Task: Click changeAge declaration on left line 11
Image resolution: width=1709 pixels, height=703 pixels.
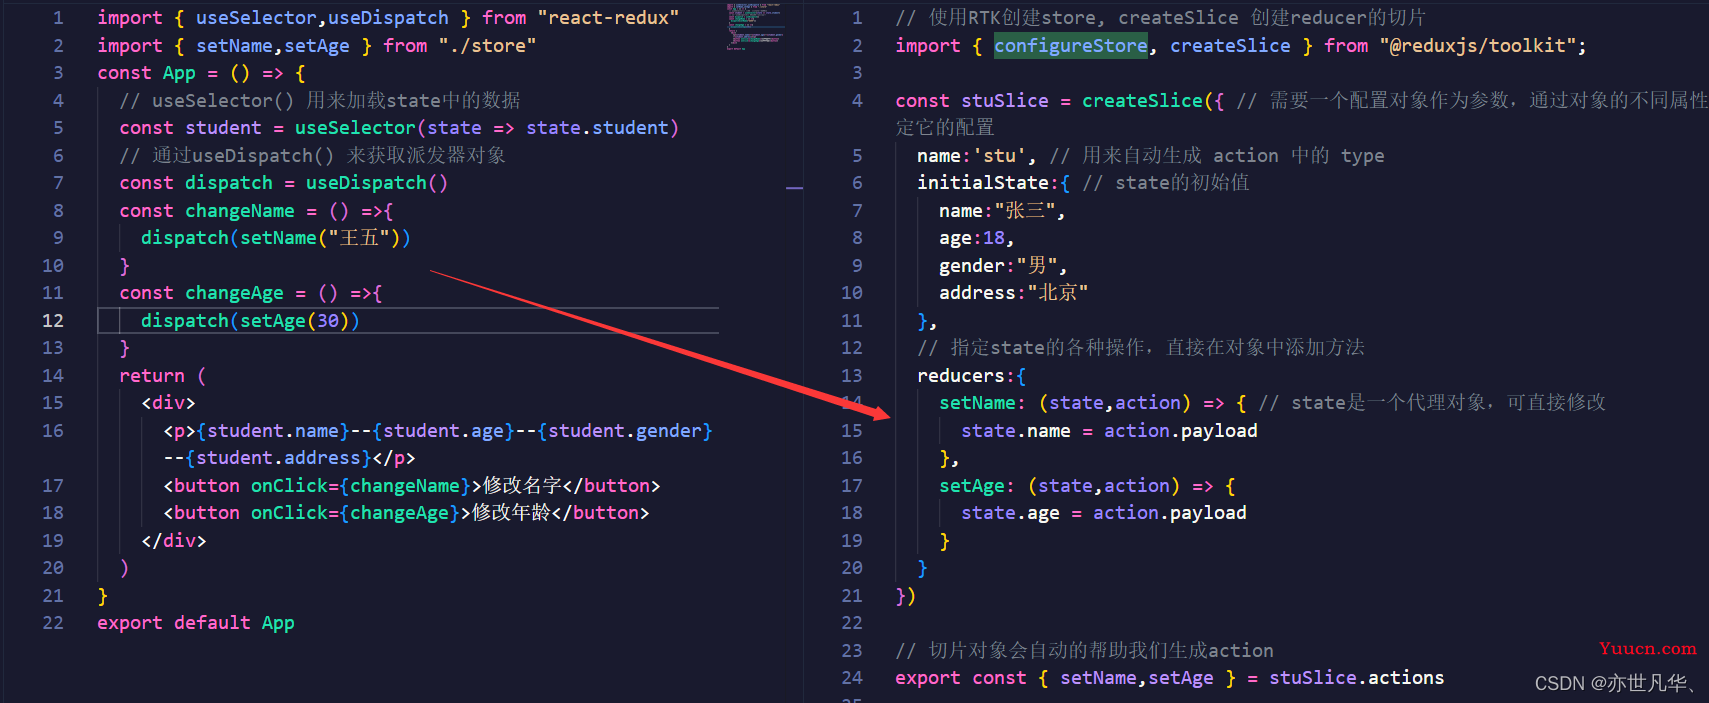Action: pyautogui.click(x=234, y=293)
